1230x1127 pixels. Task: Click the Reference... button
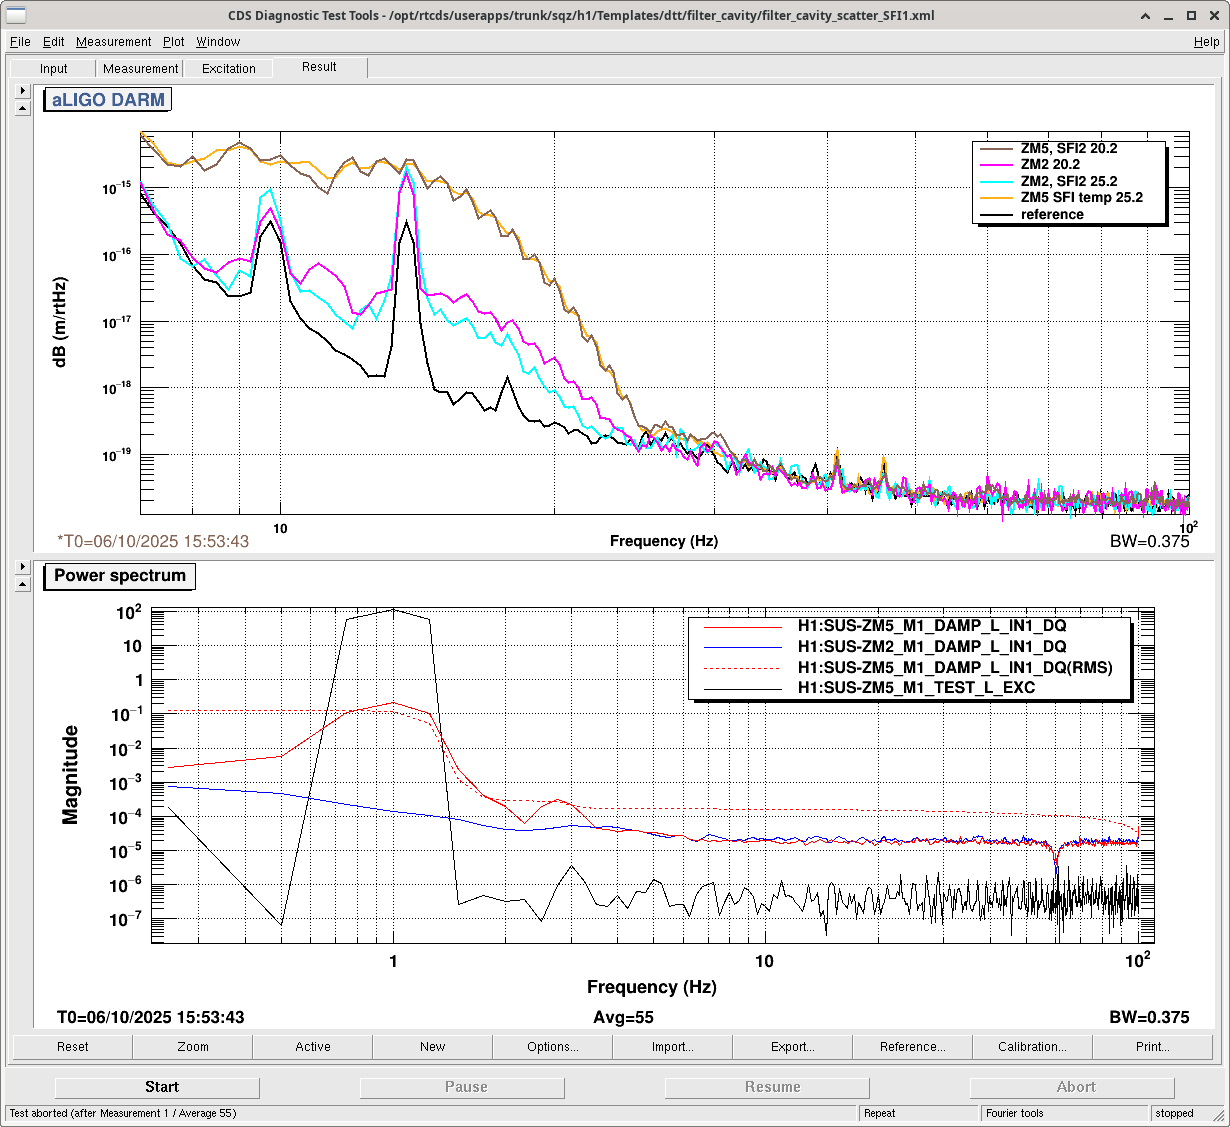point(912,1047)
